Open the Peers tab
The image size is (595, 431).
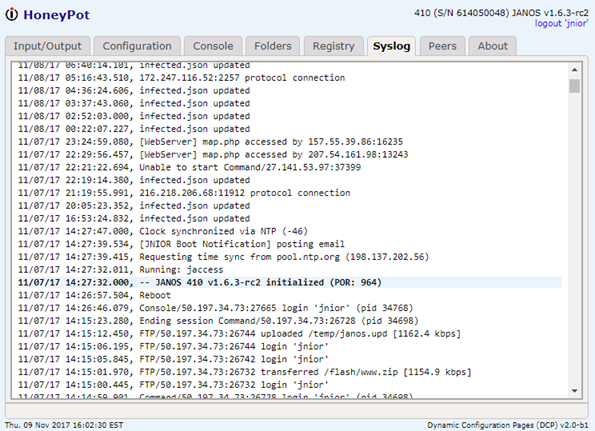442,46
